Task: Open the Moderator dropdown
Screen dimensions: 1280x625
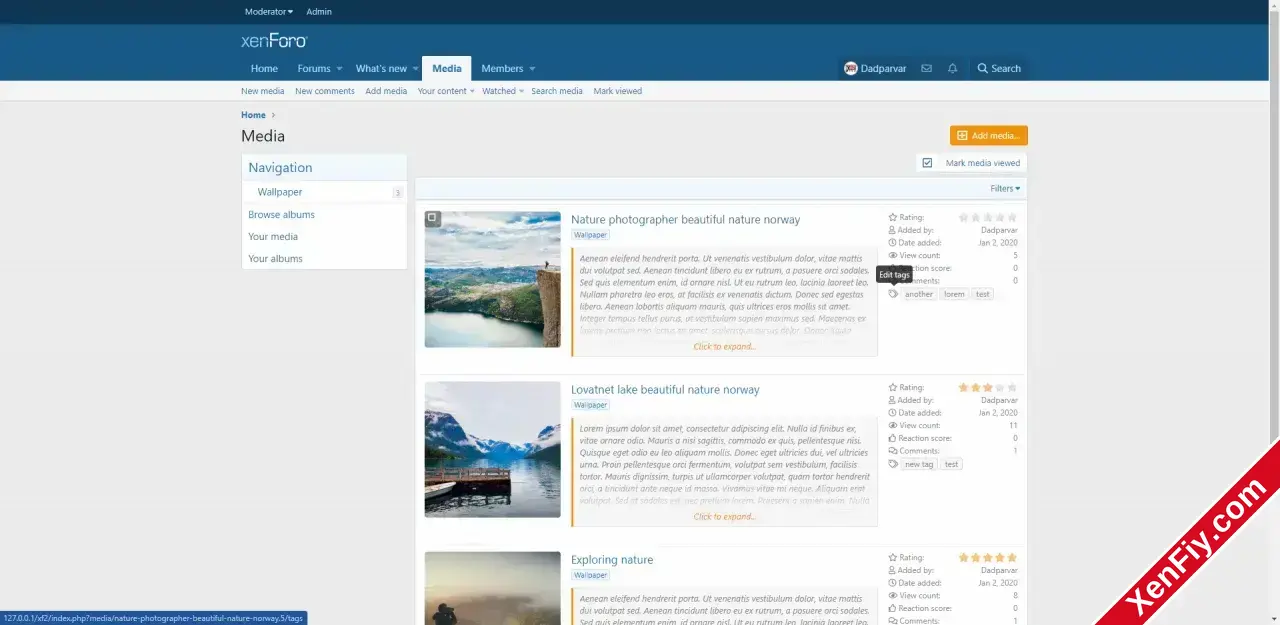Action: click(269, 12)
